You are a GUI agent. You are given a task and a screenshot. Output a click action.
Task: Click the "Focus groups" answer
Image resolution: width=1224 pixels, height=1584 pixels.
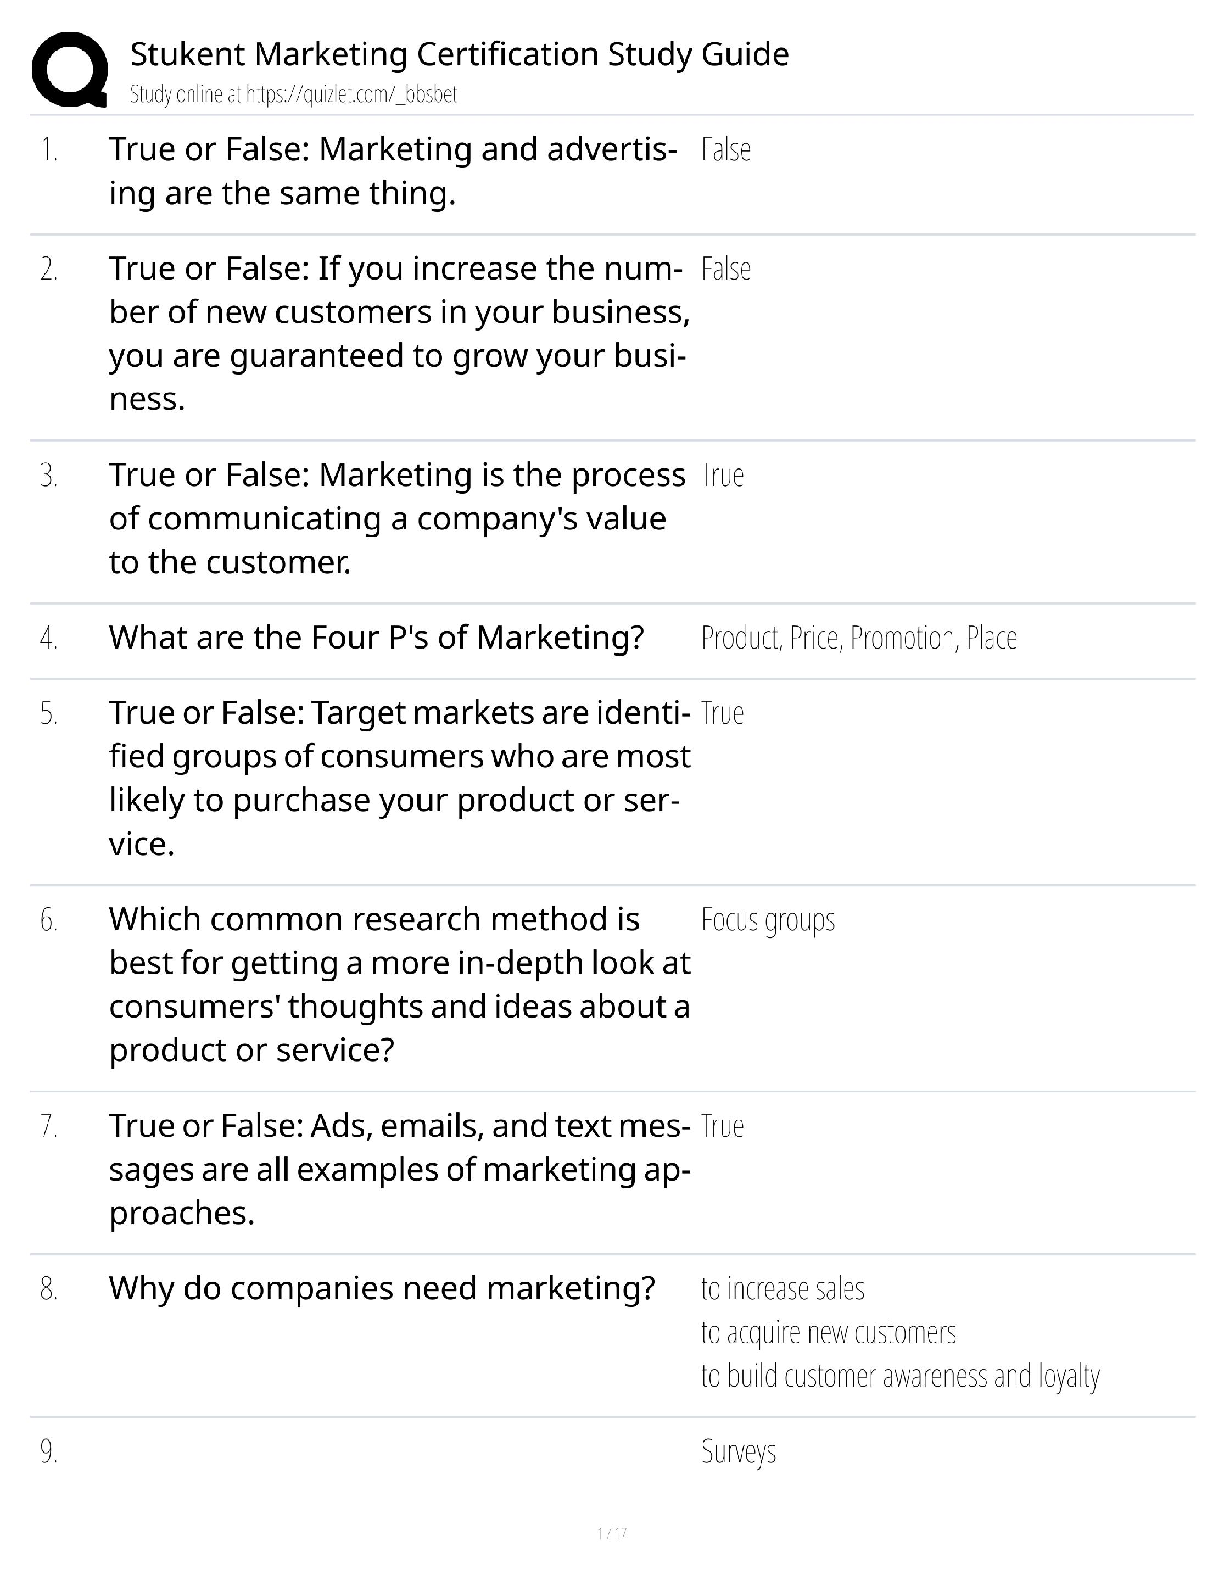[x=767, y=920]
